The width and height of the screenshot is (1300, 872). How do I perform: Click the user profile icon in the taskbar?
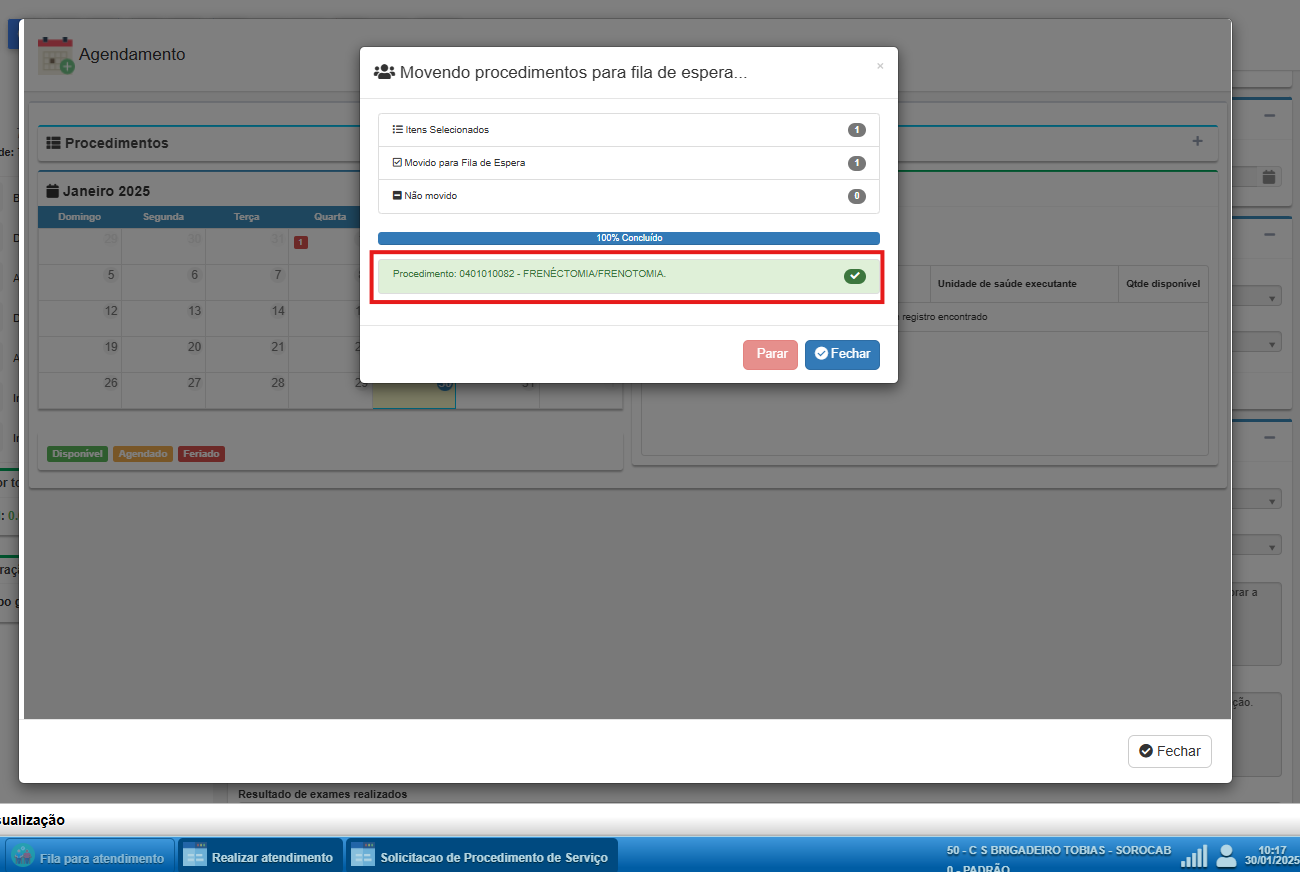1226,856
